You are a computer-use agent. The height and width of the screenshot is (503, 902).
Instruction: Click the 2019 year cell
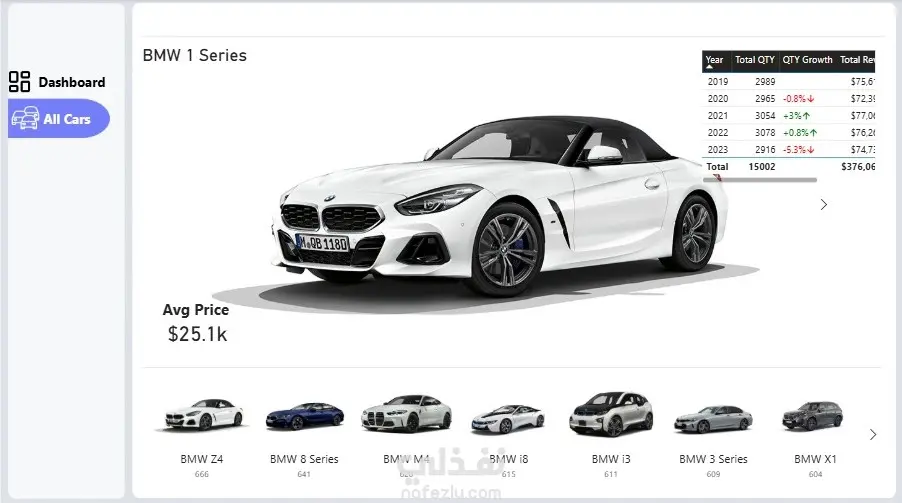717,82
